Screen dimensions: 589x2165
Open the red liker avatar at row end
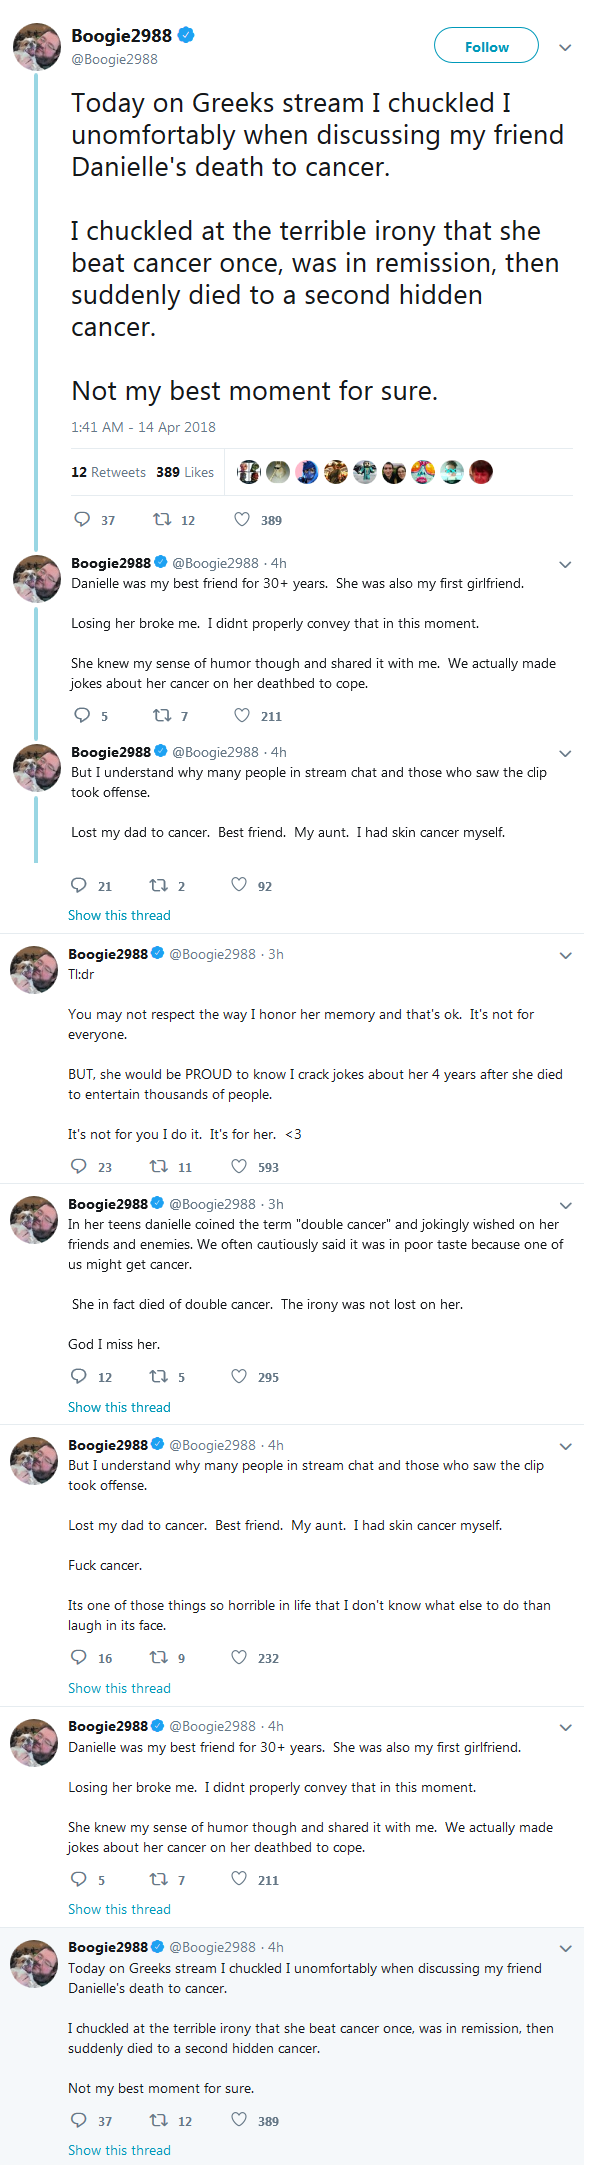pos(481,472)
